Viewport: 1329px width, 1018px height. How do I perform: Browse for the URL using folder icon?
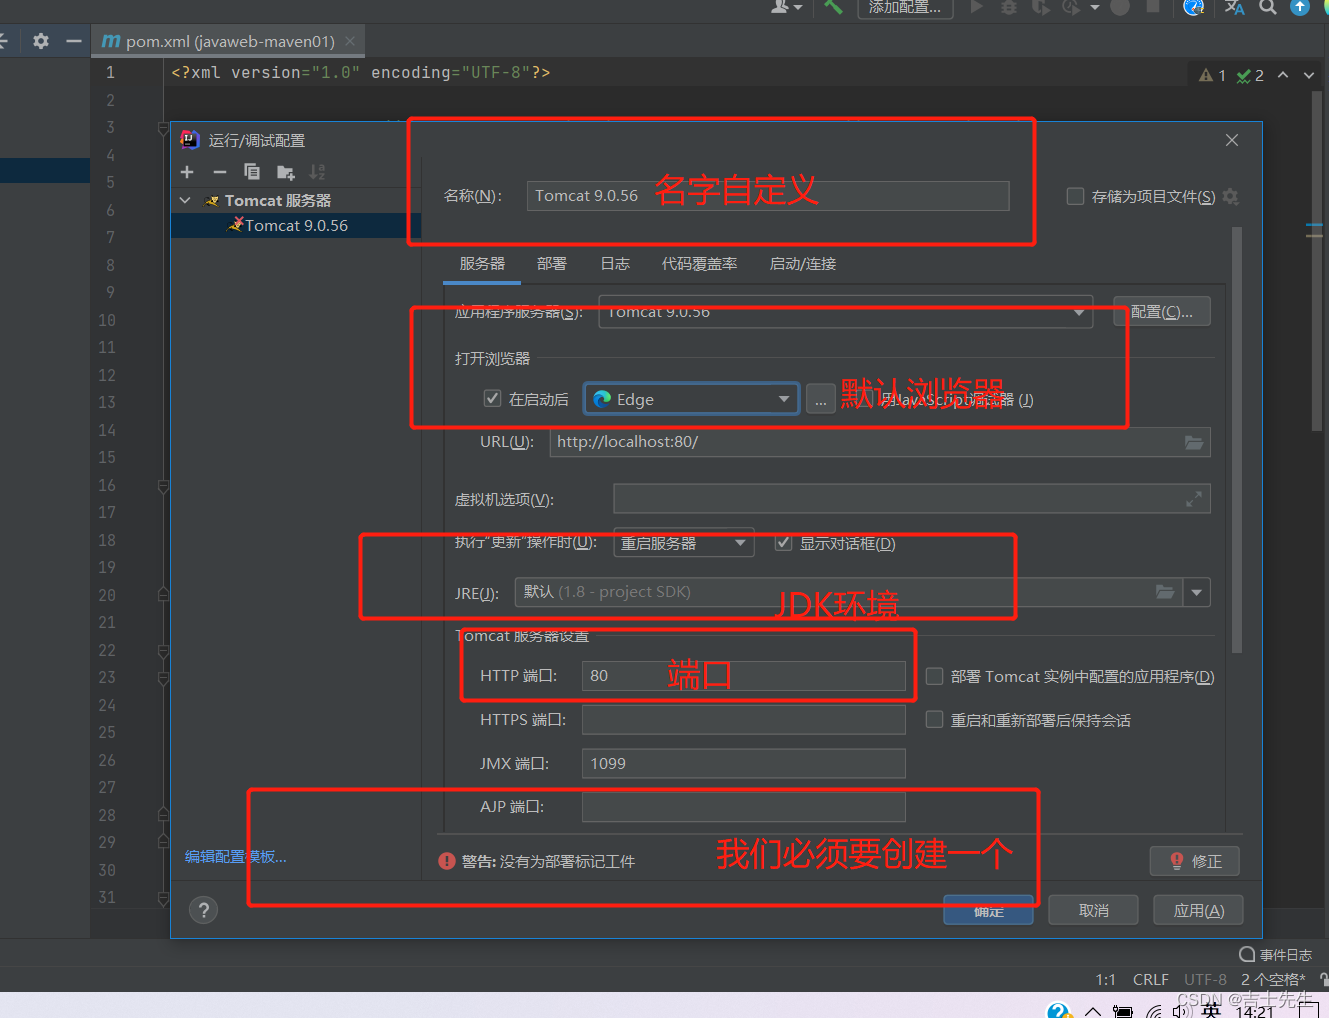point(1194,442)
